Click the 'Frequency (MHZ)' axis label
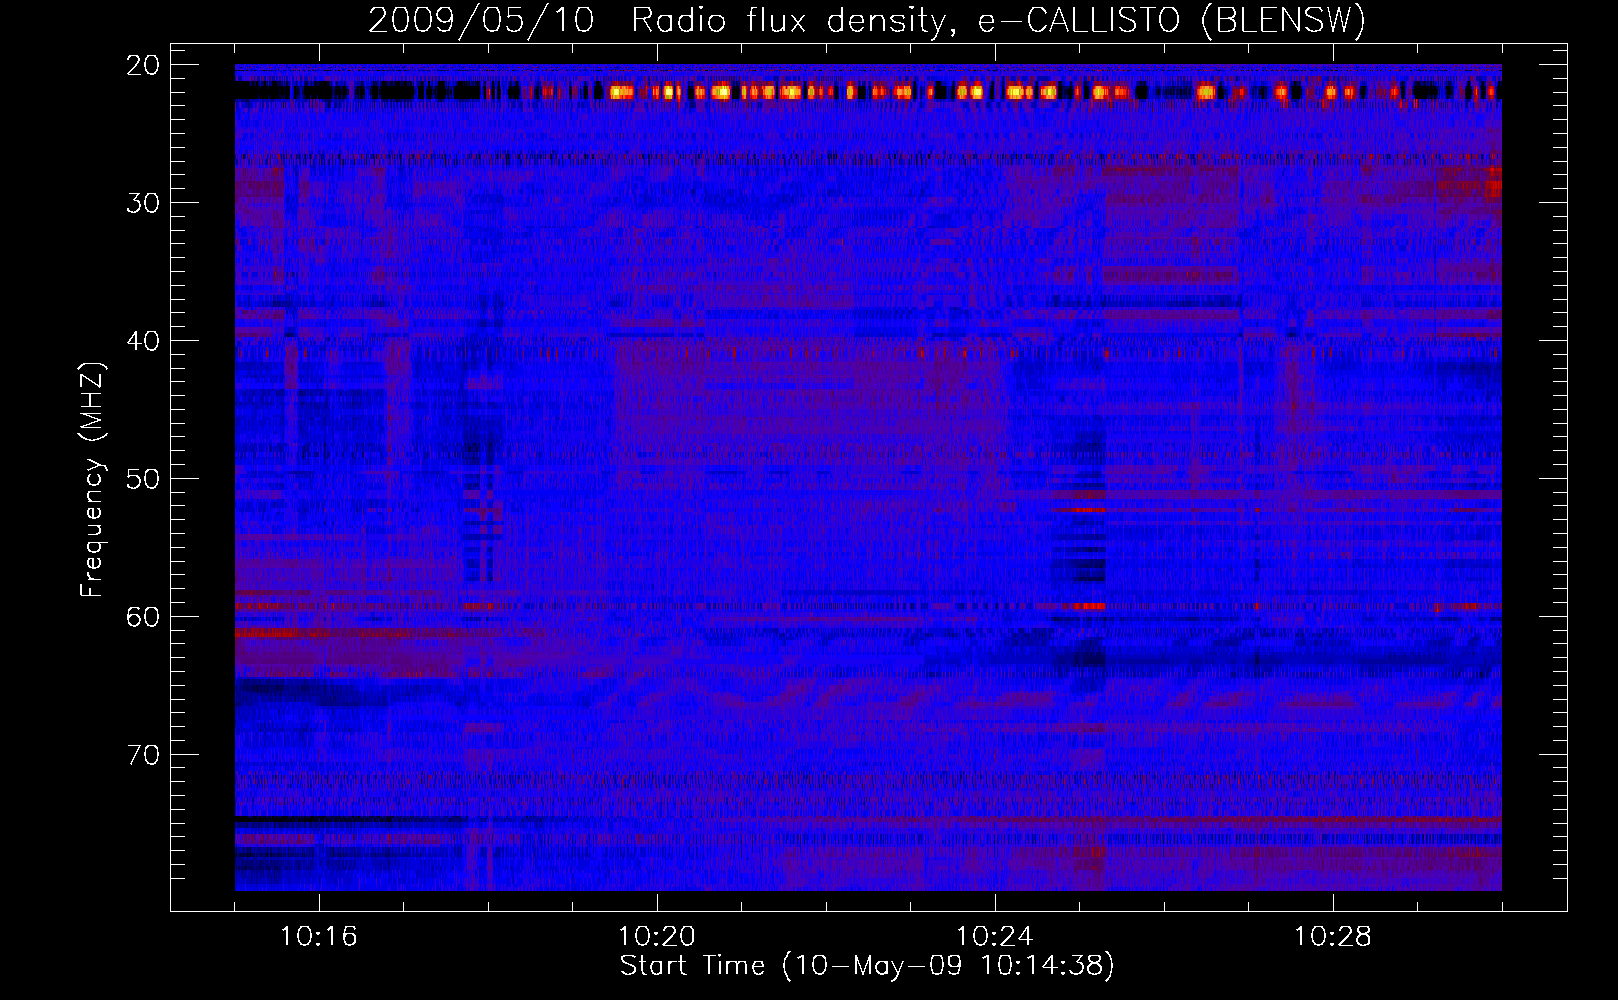This screenshot has height=1000, width=1618. pyautogui.click(x=91, y=479)
